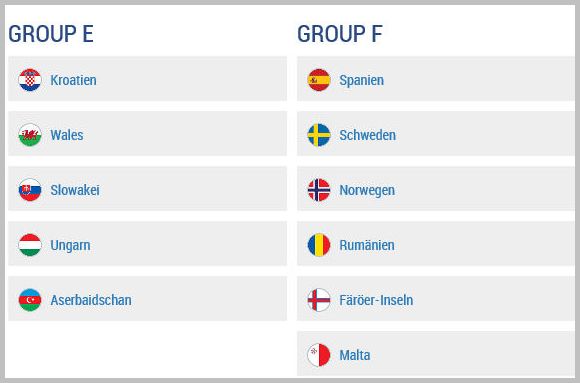Click the Malta flag icon

(x=319, y=355)
